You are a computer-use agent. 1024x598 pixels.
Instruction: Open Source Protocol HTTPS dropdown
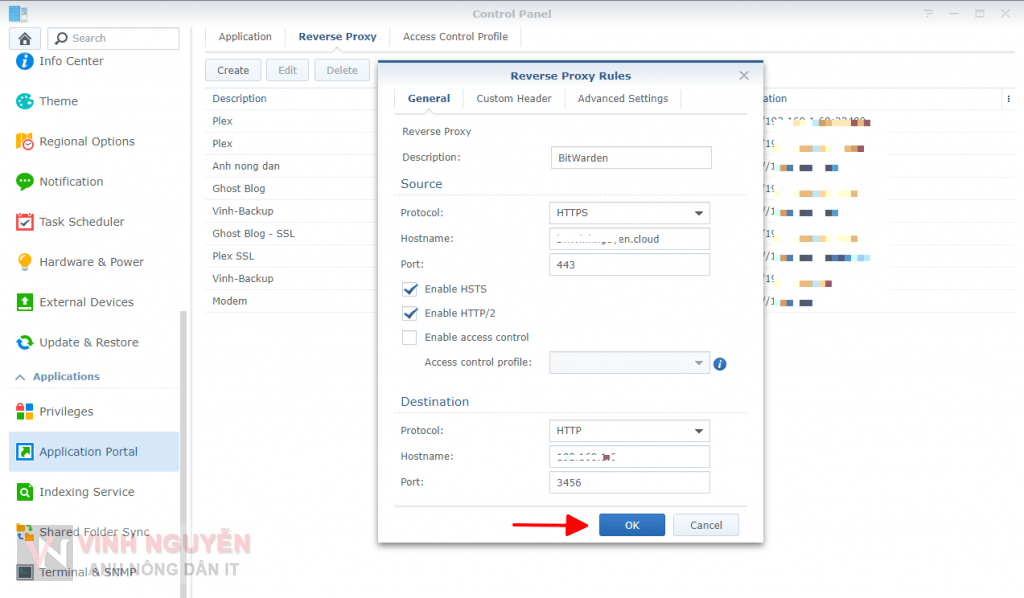629,213
